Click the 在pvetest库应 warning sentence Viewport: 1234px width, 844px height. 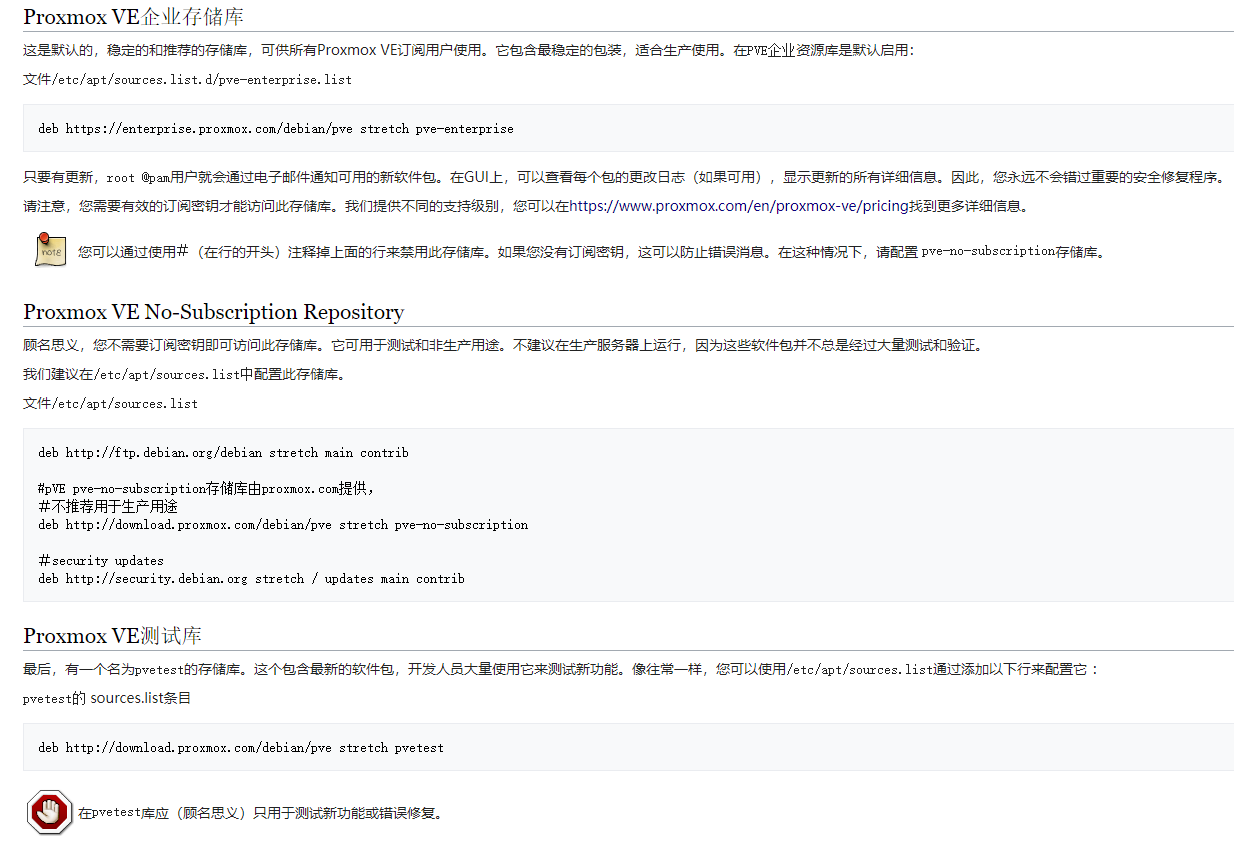[260, 813]
